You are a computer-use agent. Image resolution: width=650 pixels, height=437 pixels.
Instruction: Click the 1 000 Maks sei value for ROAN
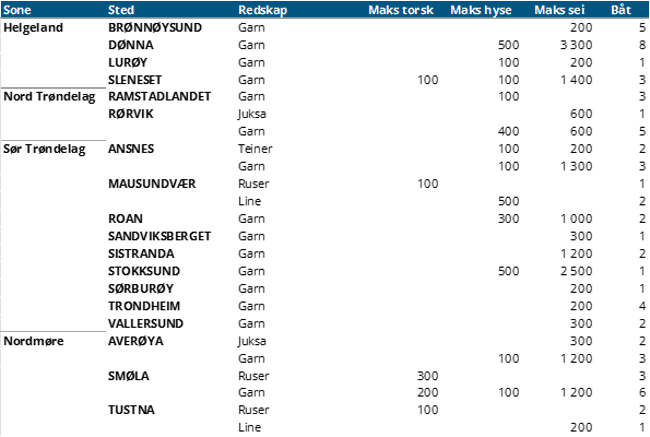coord(576,218)
